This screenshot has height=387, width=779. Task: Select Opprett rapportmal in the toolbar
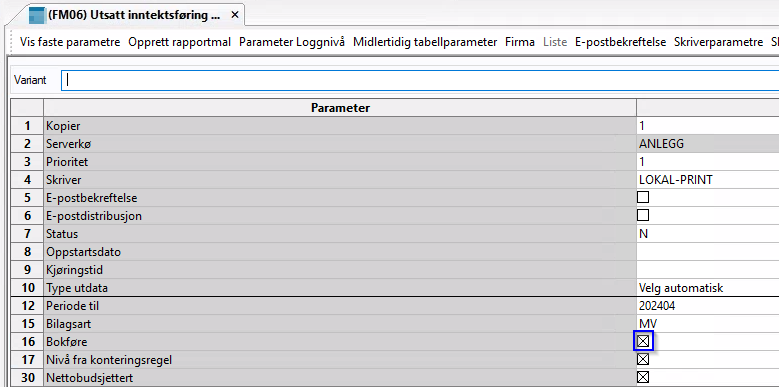pos(179,42)
